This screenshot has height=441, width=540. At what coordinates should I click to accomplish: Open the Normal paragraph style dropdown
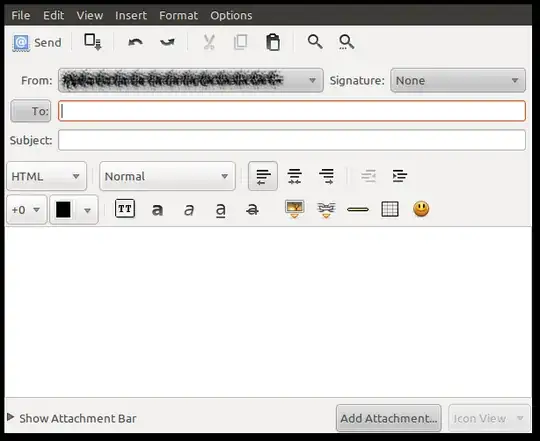point(167,176)
